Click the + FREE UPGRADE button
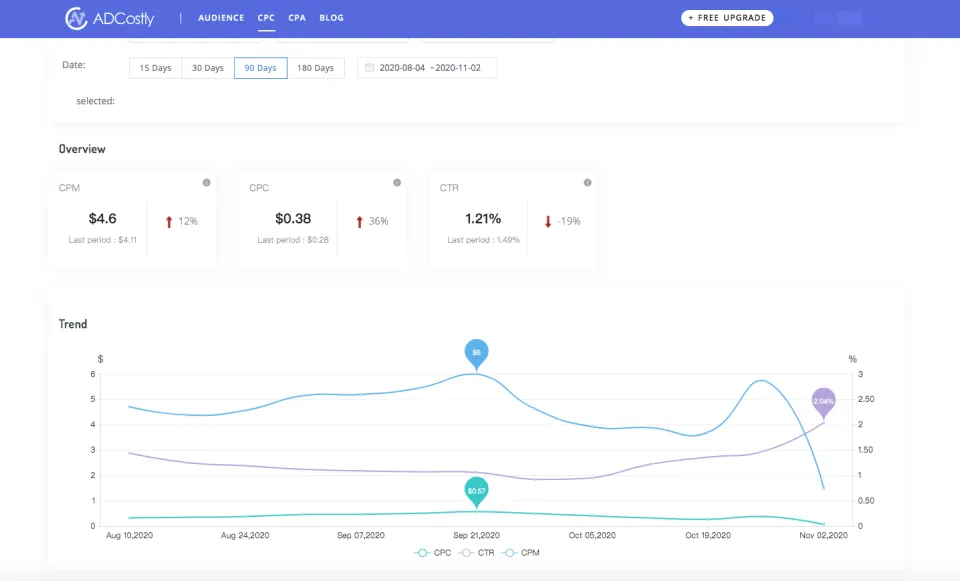This screenshot has width=960, height=581. (x=727, y=18)
